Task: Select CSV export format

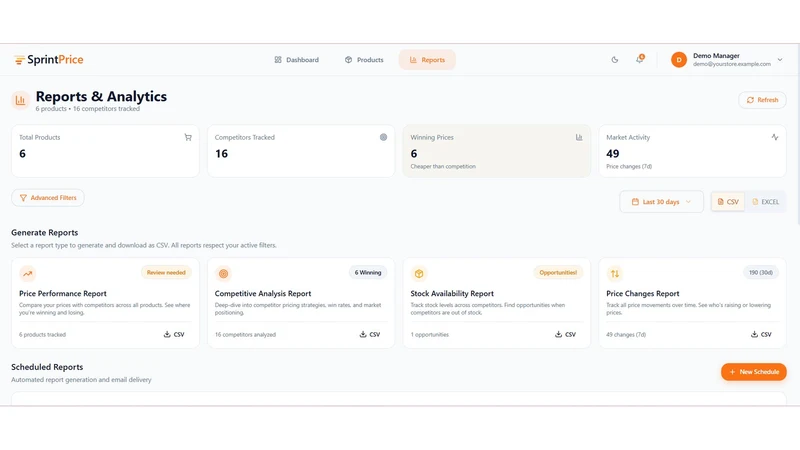Action: click(728, 202)
